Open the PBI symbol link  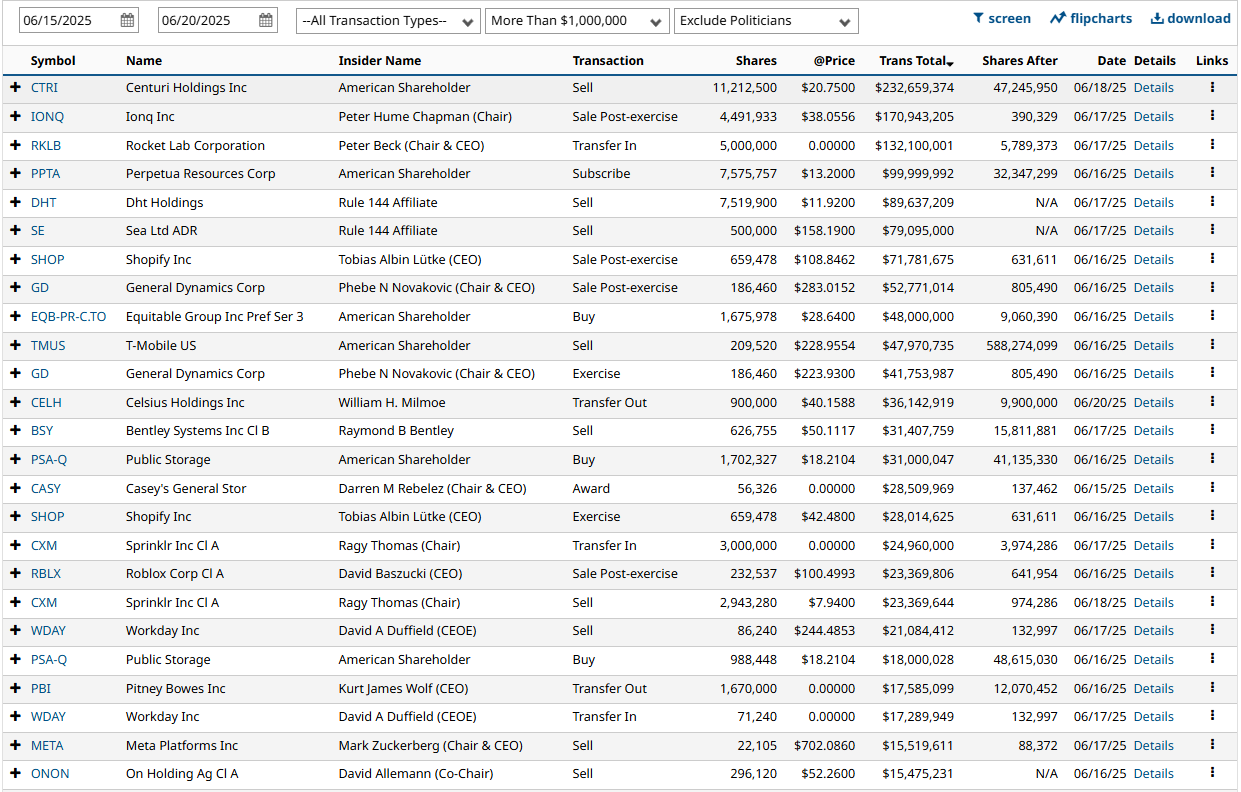click(x=40, y=688)
